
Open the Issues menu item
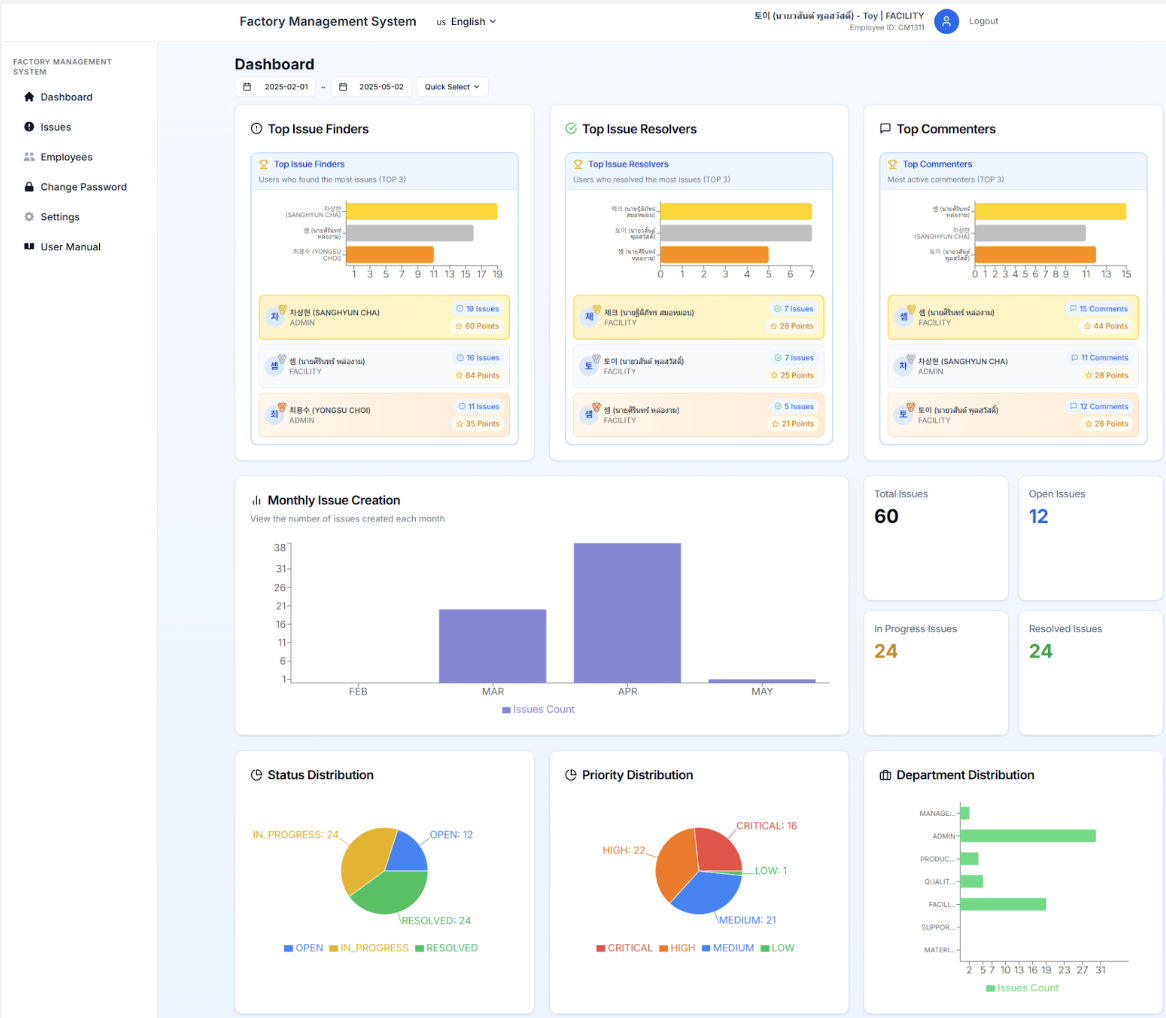point(56,127)
